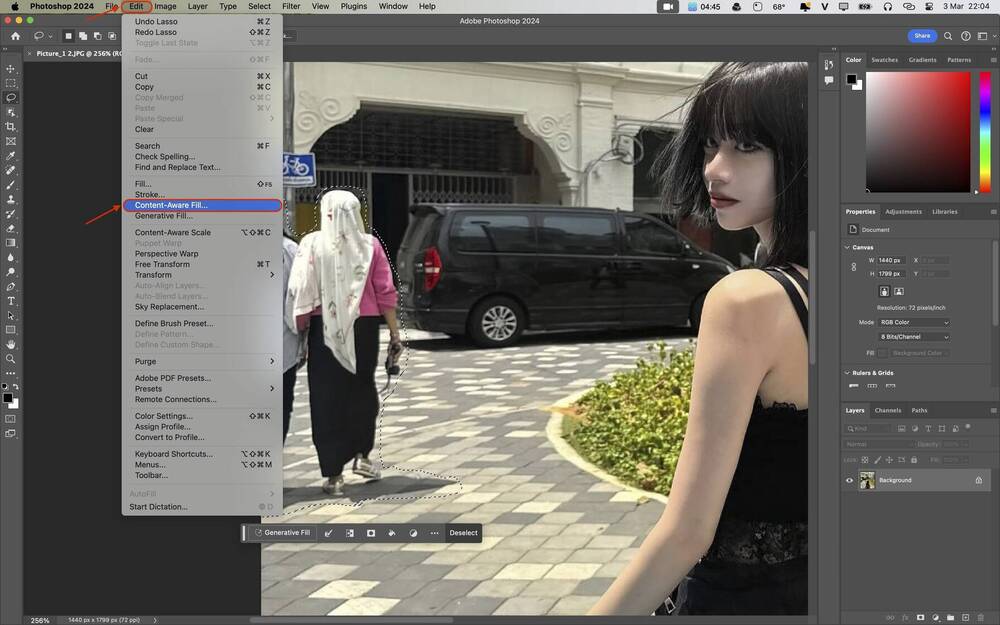Open the workspace switcher dropdown
Viewport: 1000px width, 625px height.
point(987,36)
